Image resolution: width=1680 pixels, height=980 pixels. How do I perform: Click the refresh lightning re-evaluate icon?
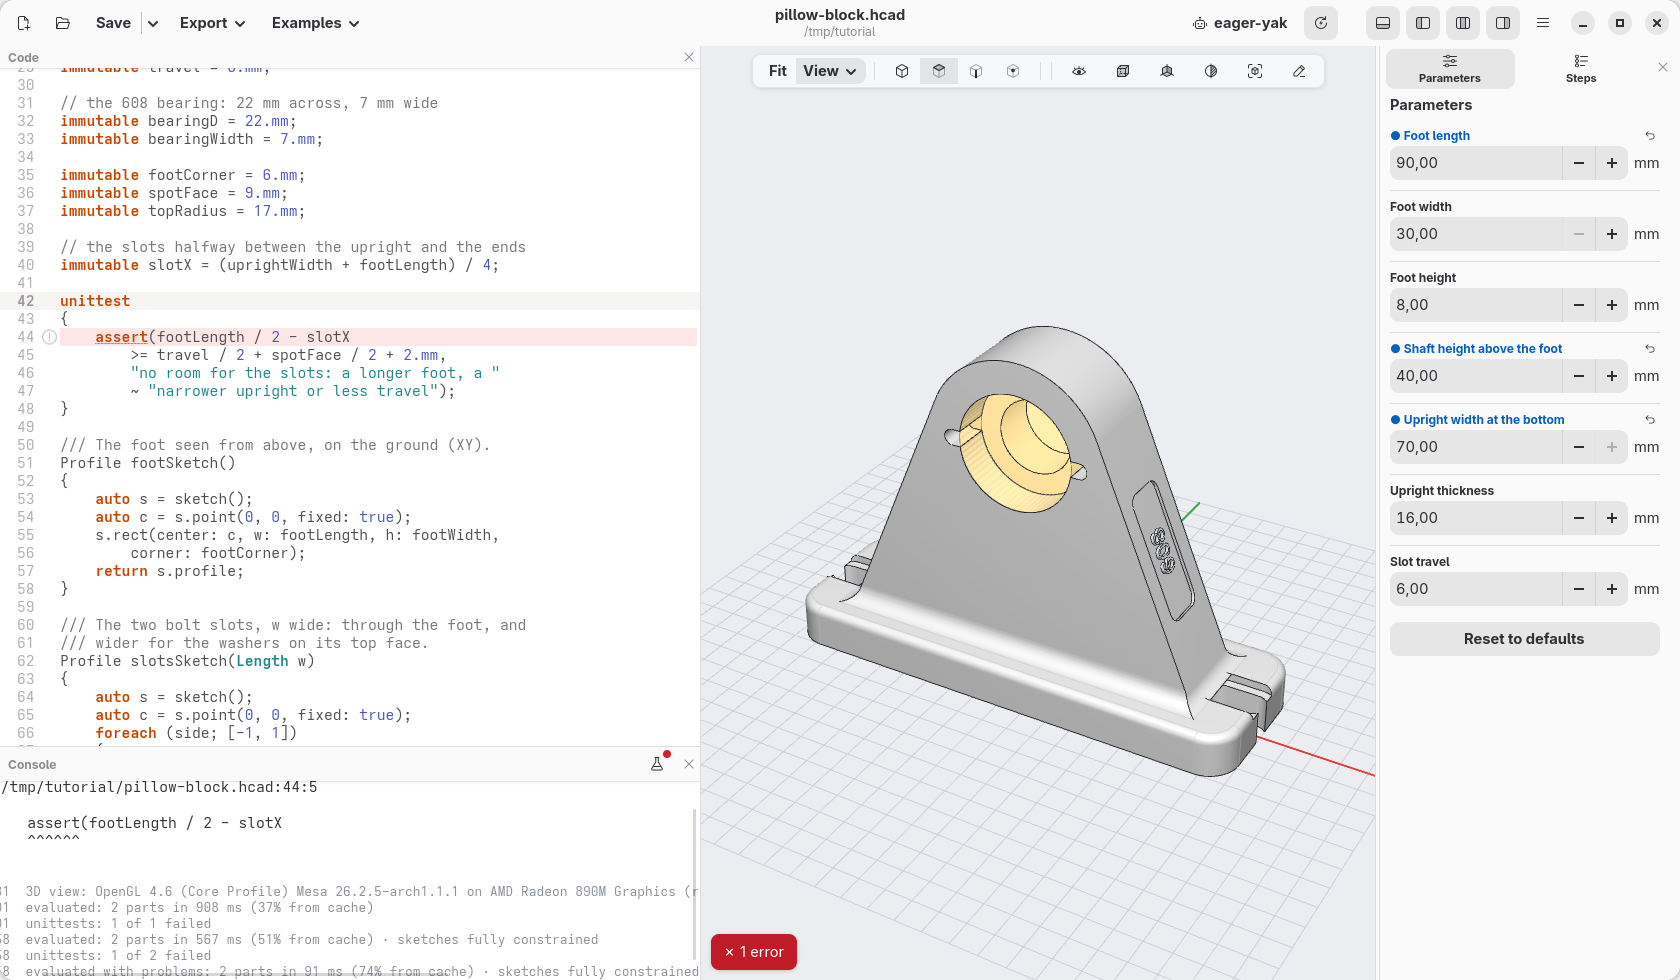(x=1321, y=23)
